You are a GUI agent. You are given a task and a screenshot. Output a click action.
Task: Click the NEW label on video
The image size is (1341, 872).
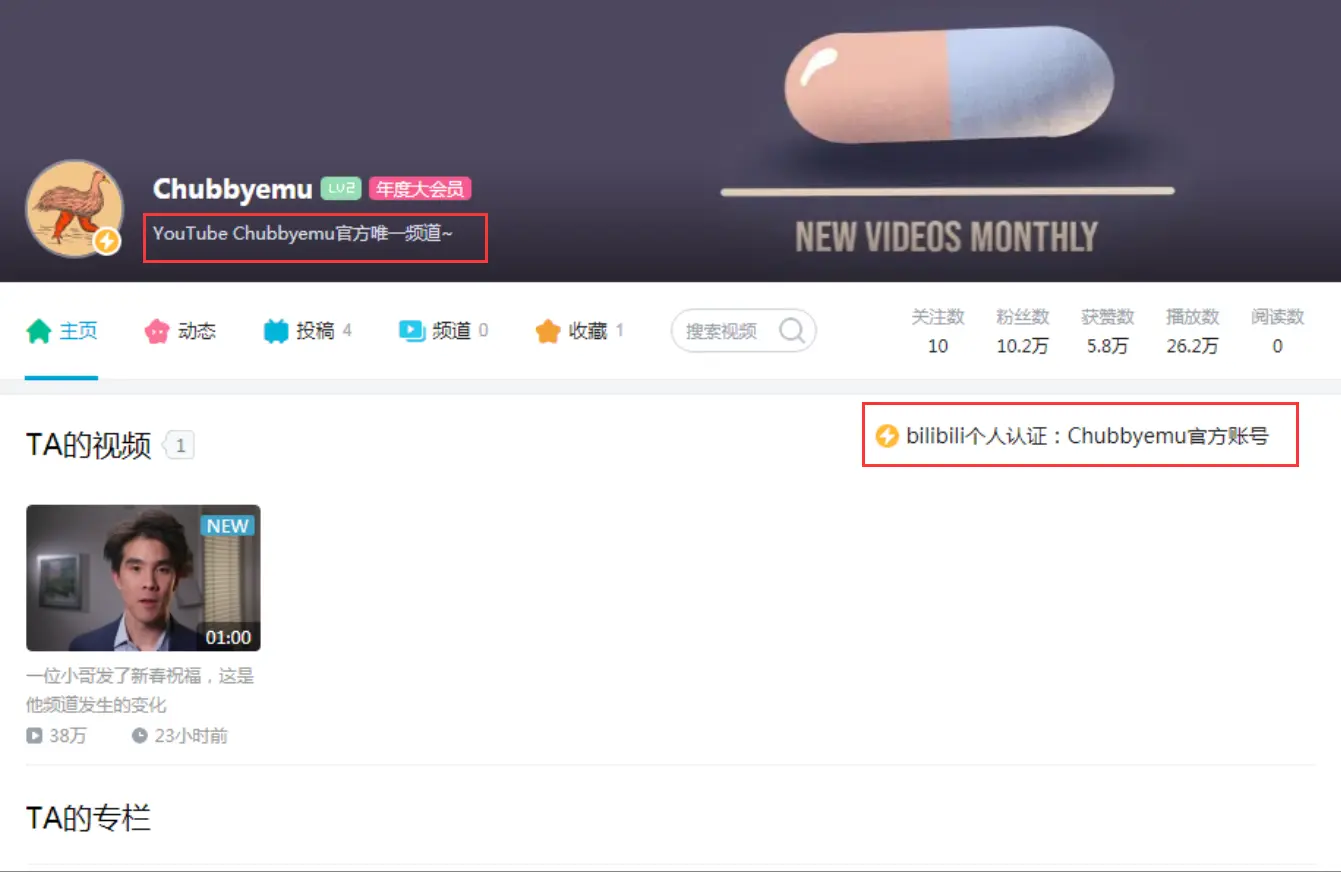click(x=228, y=526)
